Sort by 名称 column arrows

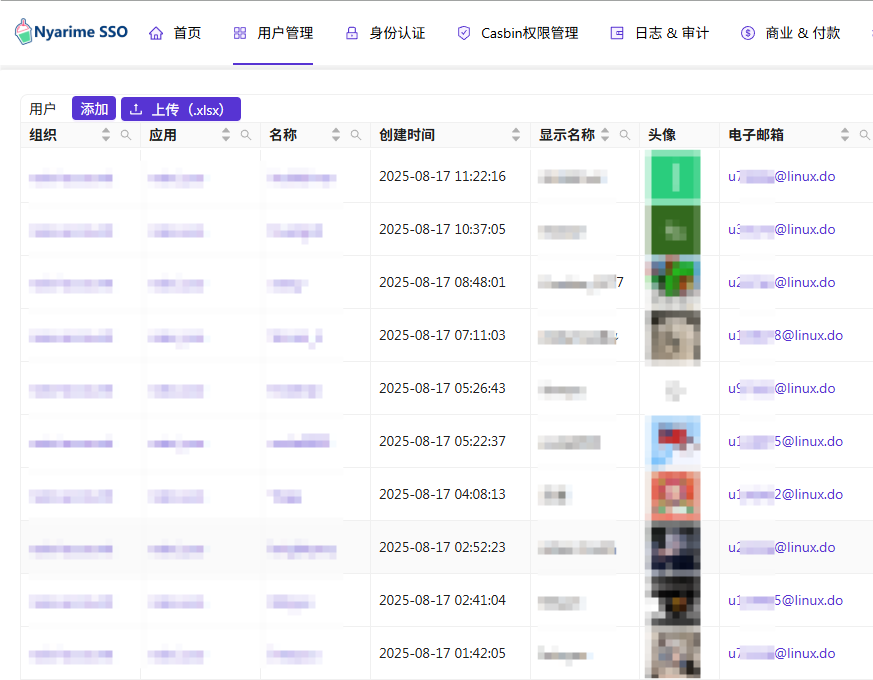pos(336,135)
